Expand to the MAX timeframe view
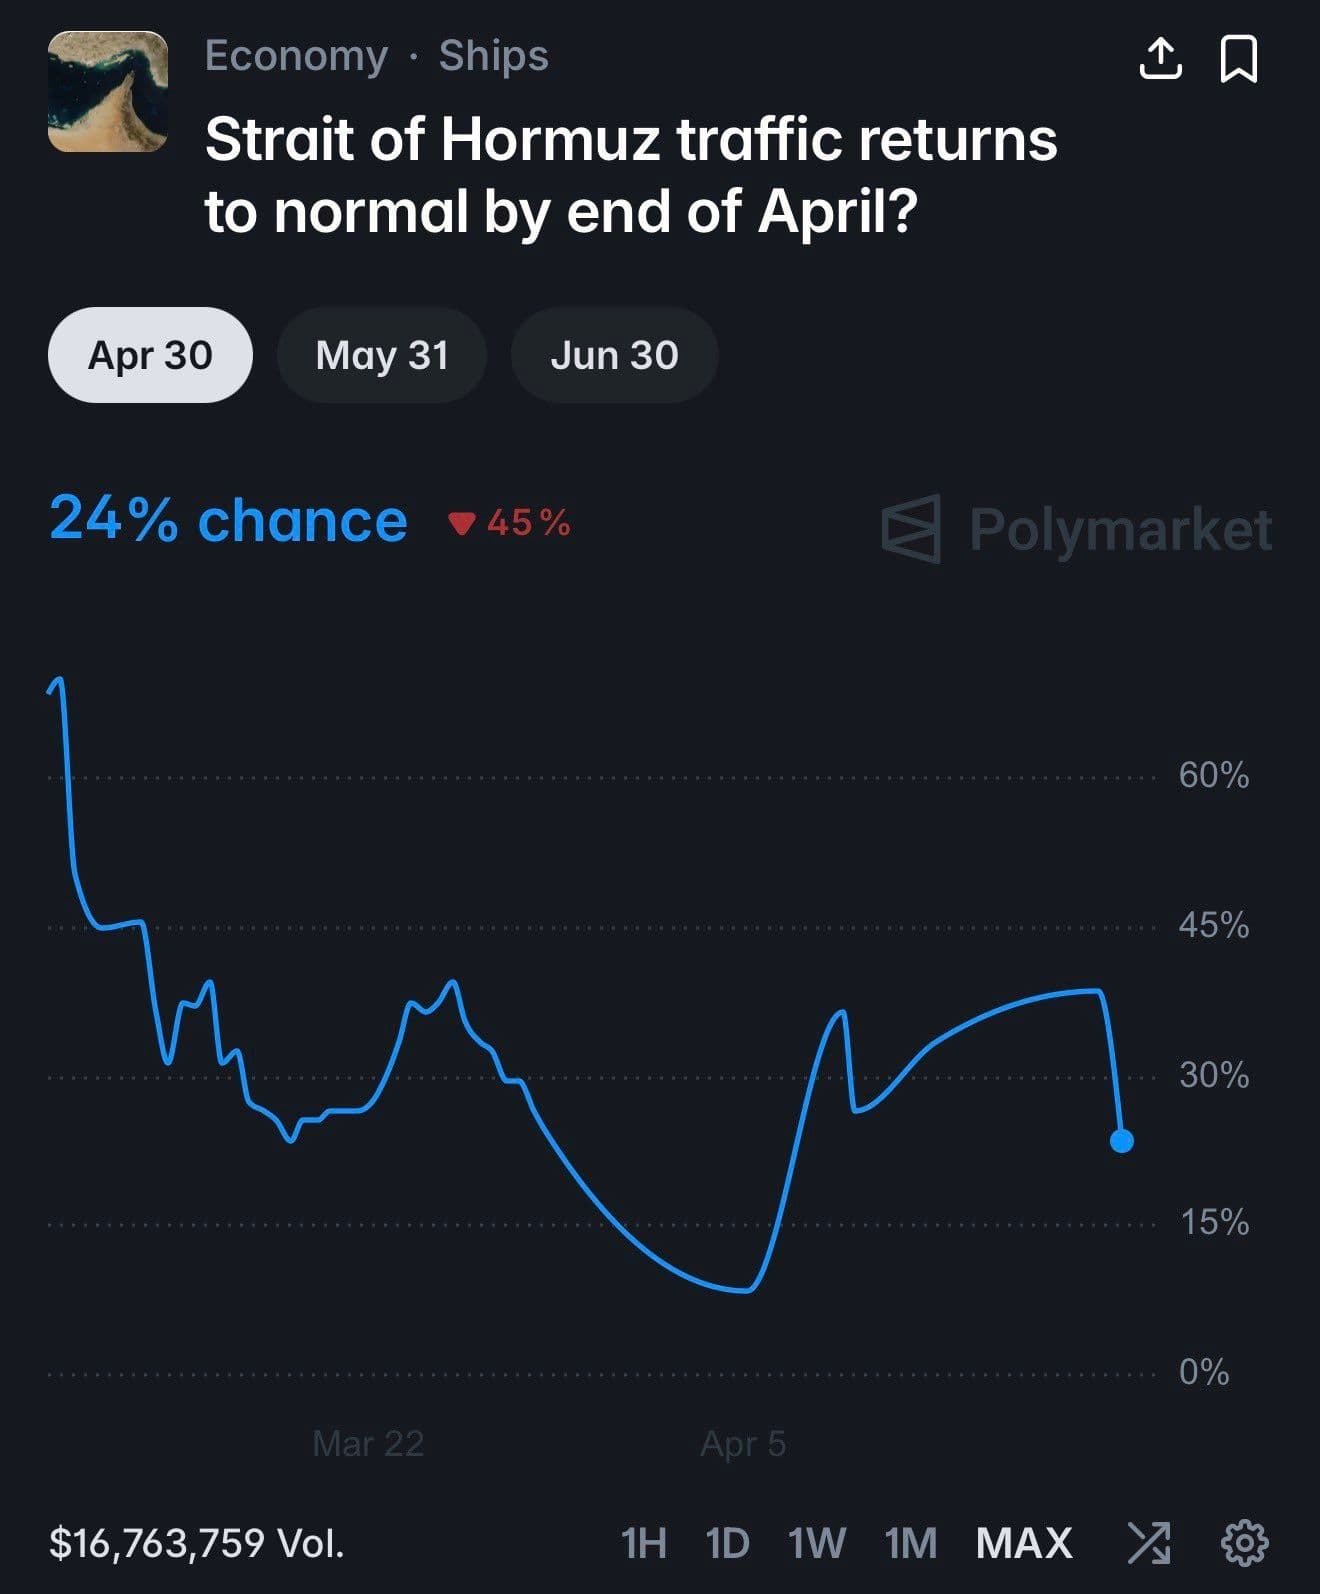The image size is (1320, 1594). tap(1022, 1540)
